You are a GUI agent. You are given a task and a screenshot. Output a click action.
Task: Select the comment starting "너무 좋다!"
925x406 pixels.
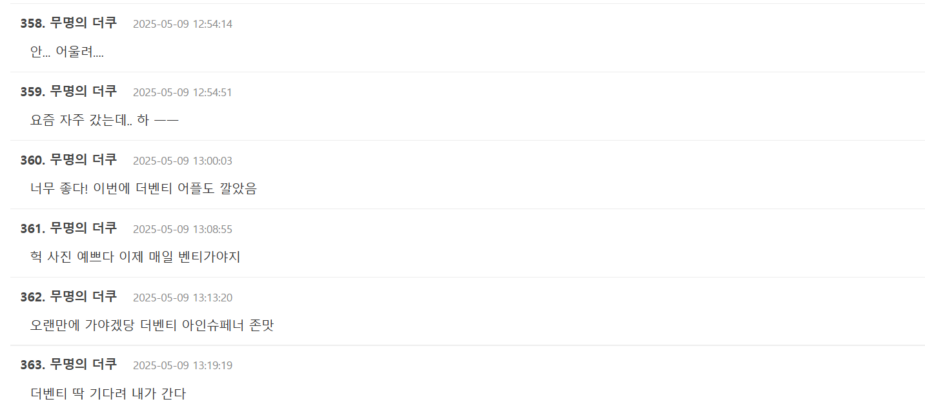pyautogui.click(x=143, y=188)
